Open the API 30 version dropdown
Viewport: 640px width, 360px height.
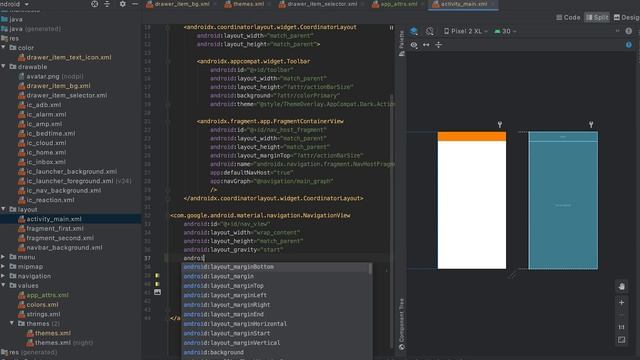[505, 31]
